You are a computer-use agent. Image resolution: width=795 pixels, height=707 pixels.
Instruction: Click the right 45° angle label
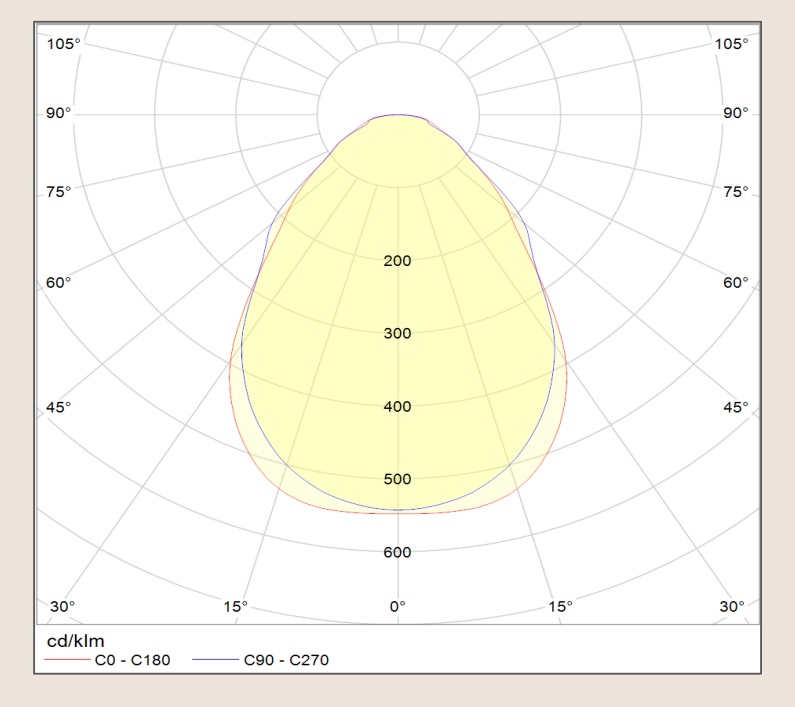pos(735,407)
